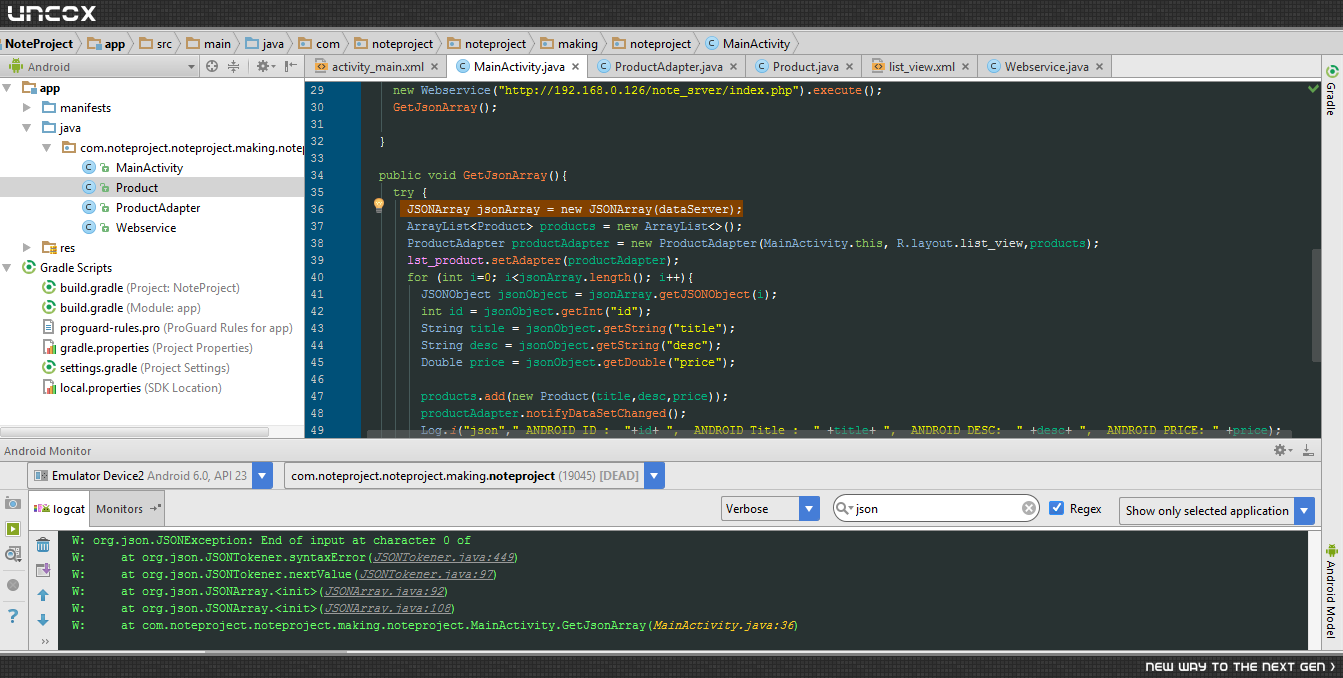Open the logcat tab
Image resolution: width=1343 pixels, height=678 pixels.
pyautogui.click(x=60, y=509)
